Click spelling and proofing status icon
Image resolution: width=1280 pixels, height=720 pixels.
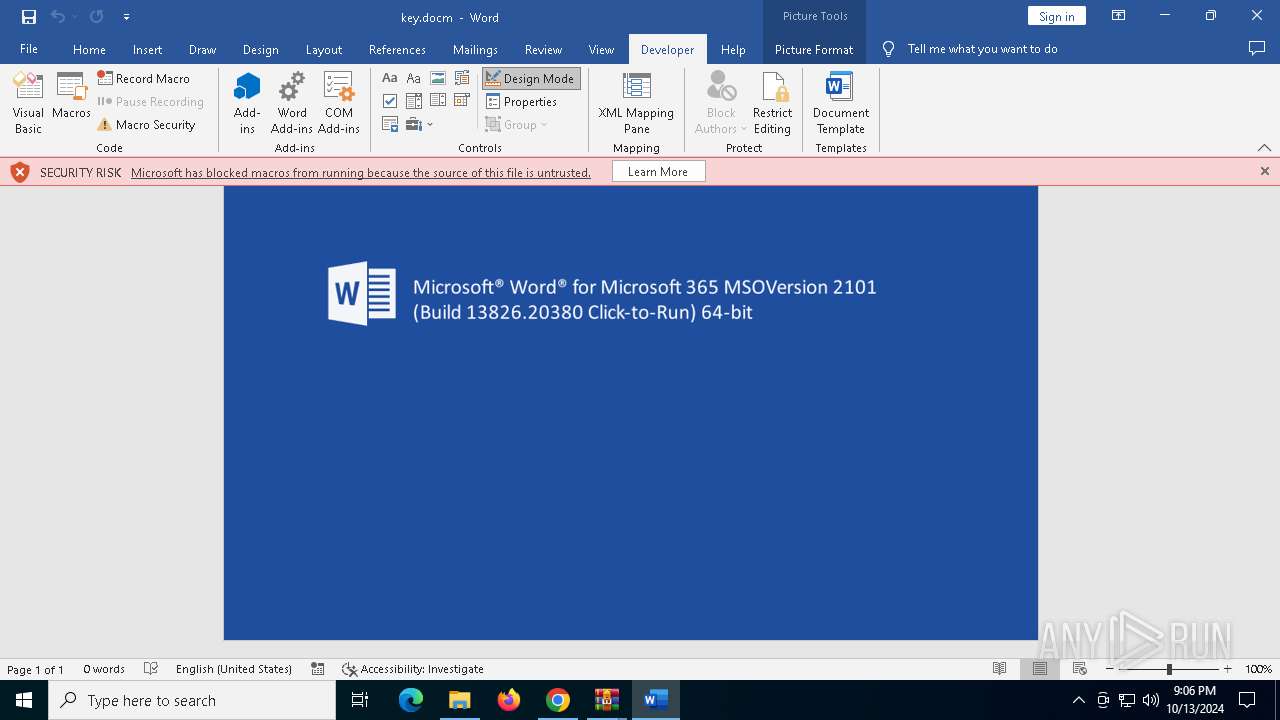pos(151,669)
